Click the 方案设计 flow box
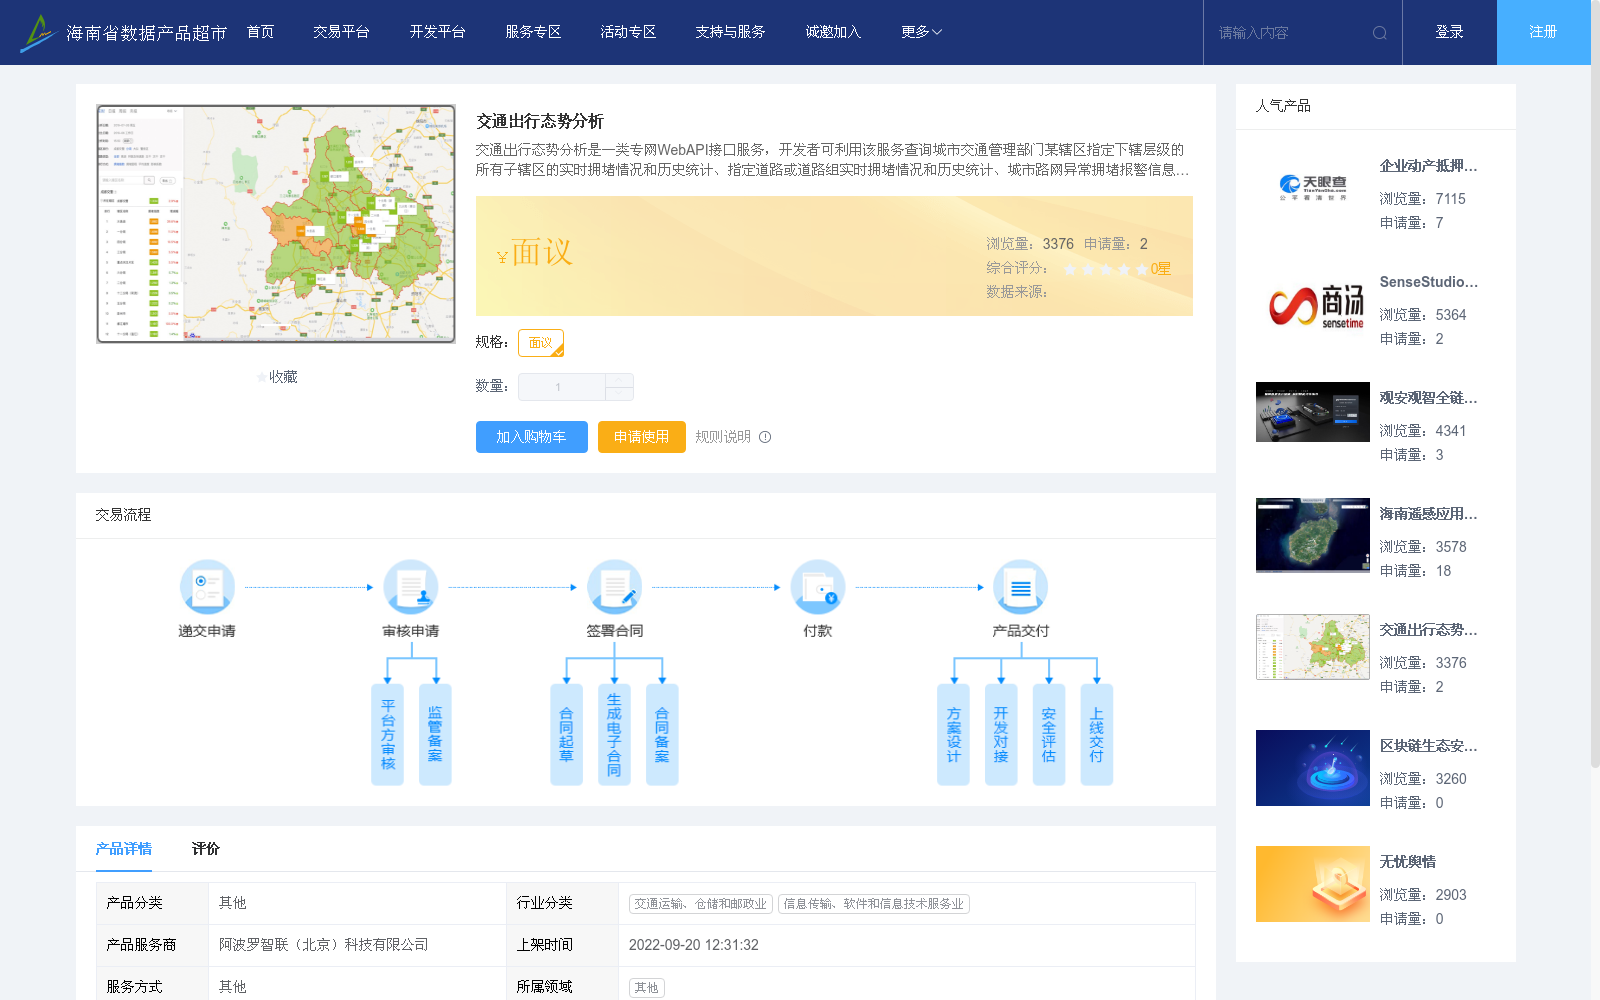This screenshot has height=1000, width=1600. point(953,734)
